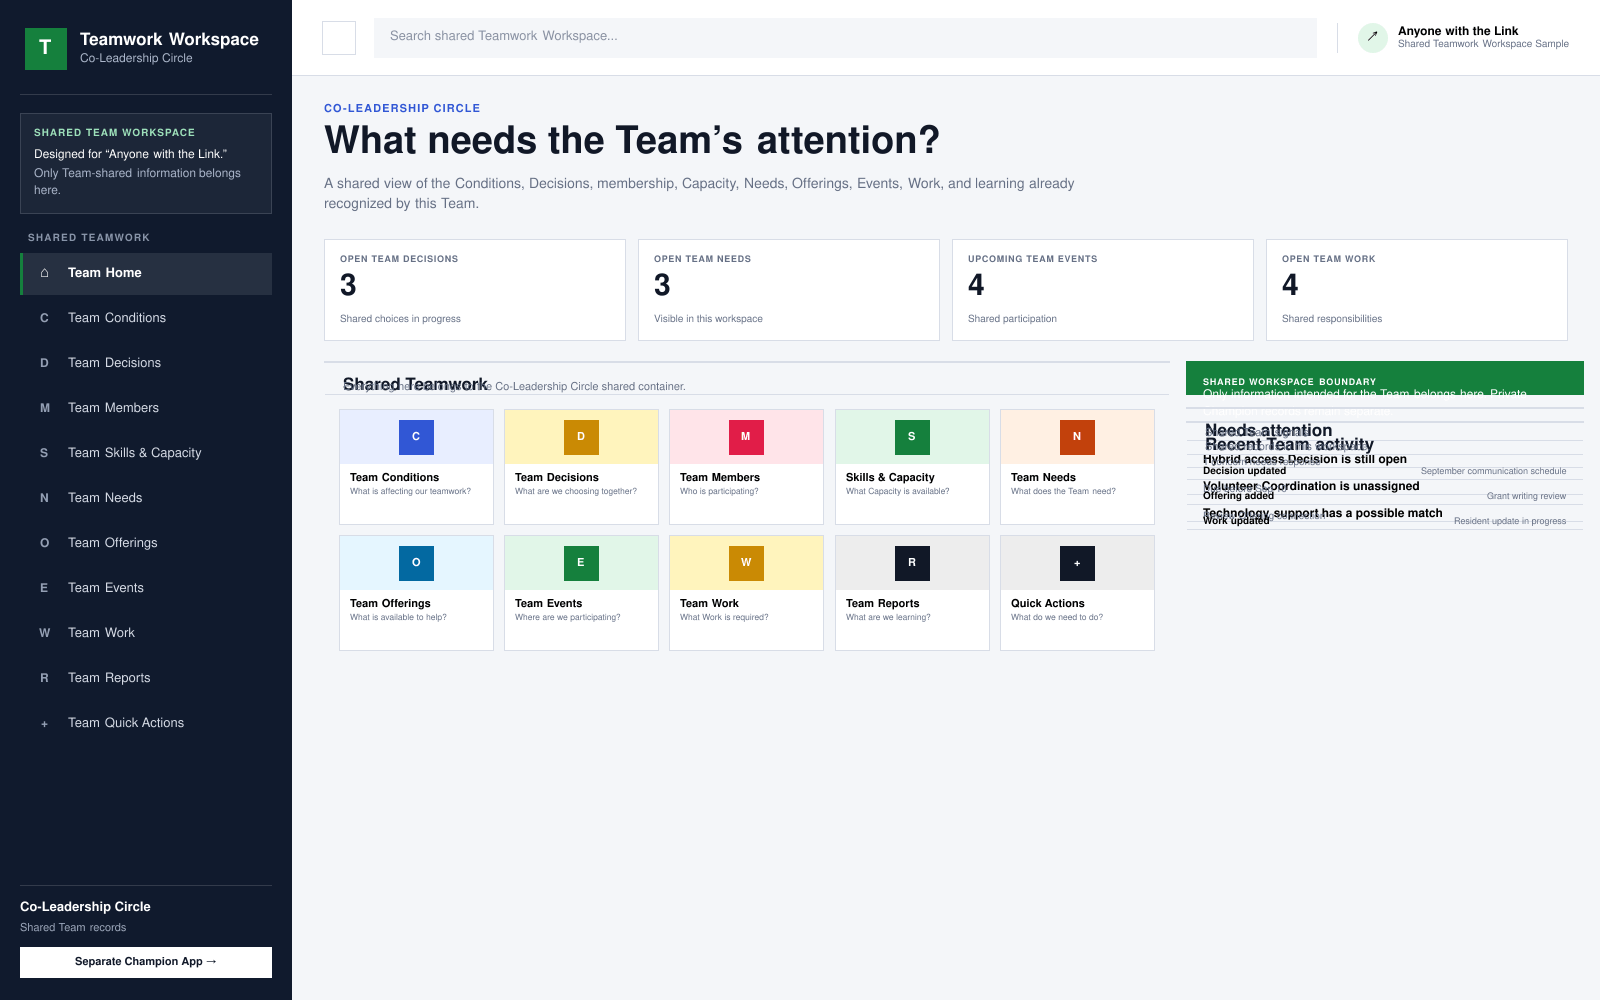Open the amber W Team Work card icon
1600x1000 pixels.
(x=746, y=563)
